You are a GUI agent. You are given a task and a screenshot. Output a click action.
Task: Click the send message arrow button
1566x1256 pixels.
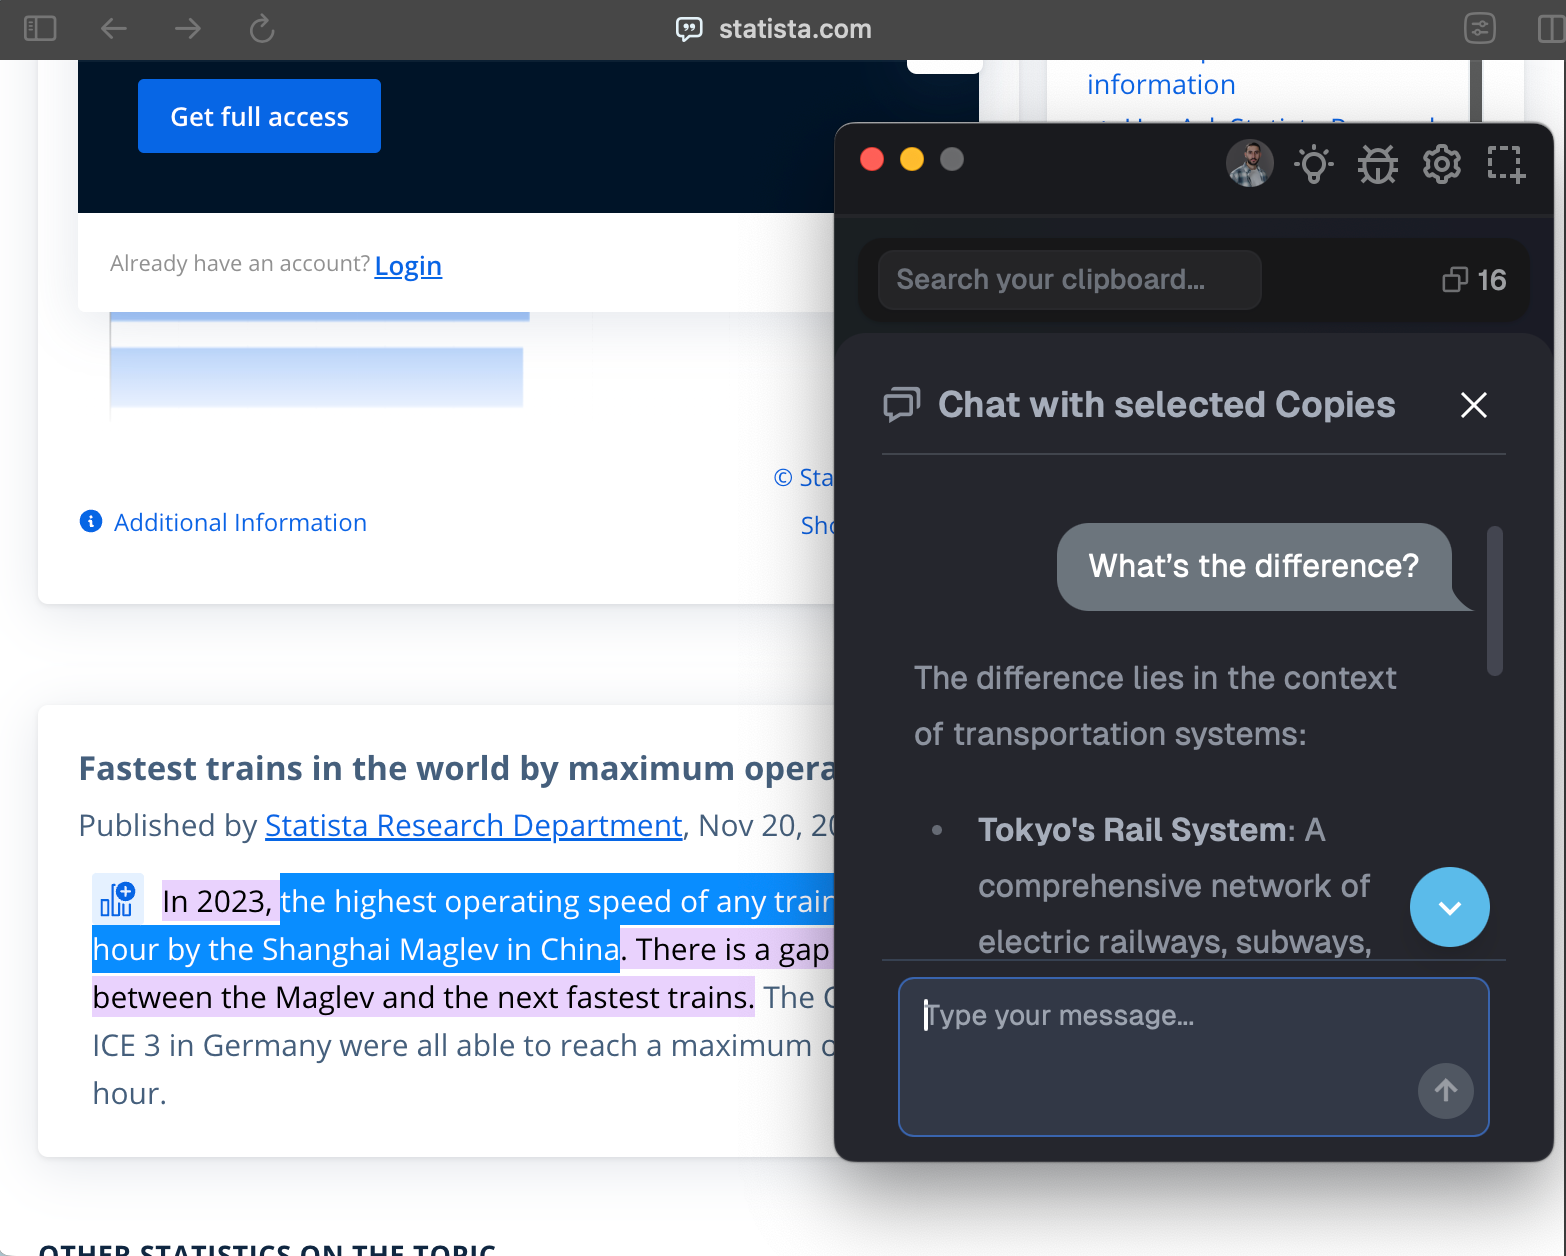coord(1446,1090)
